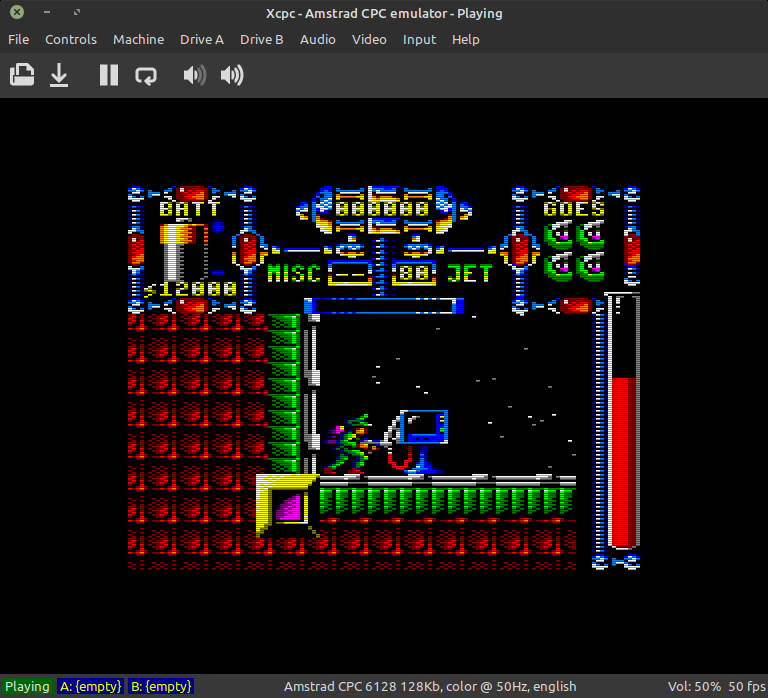
Task: Click the score counter at top center
Action: click(382, 209)
